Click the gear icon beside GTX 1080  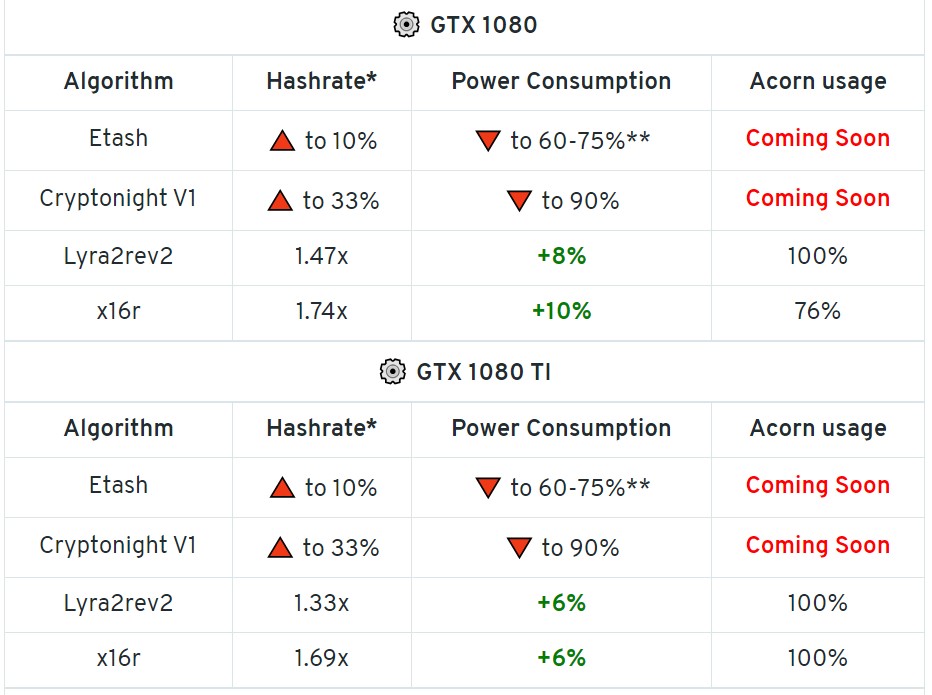pos(406,26)
